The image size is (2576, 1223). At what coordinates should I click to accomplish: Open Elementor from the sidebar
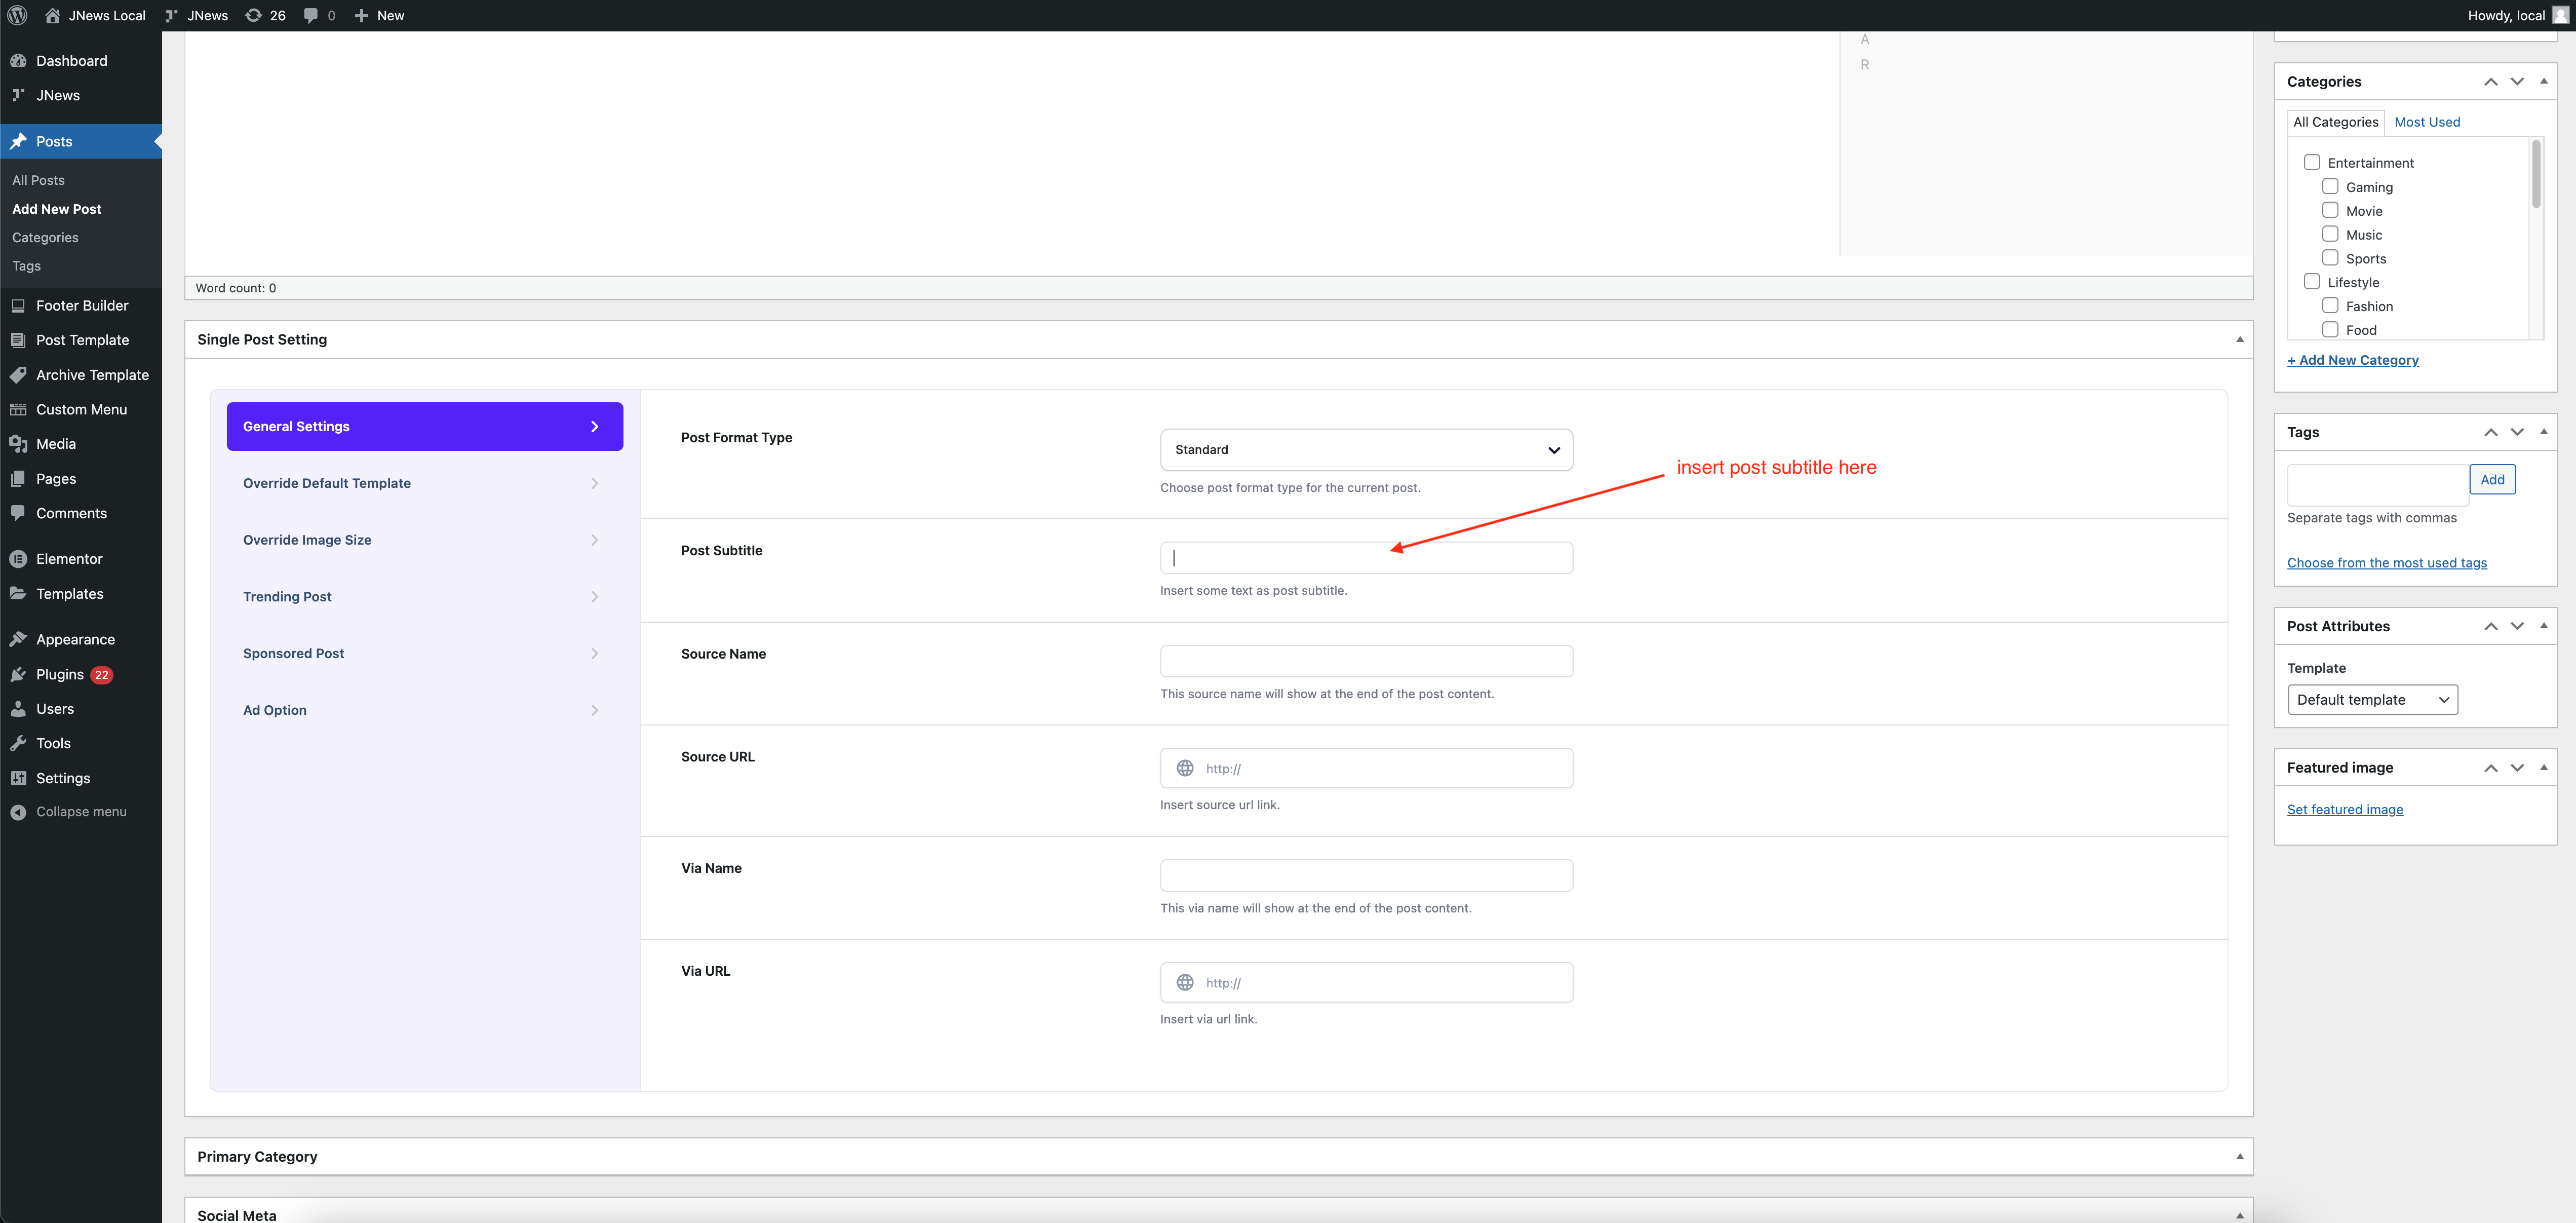coord(68,559)
